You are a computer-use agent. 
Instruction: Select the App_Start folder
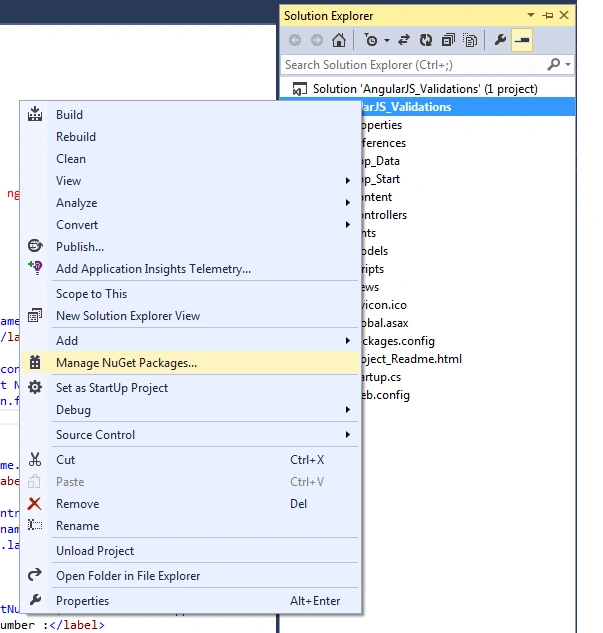(381, 179)
